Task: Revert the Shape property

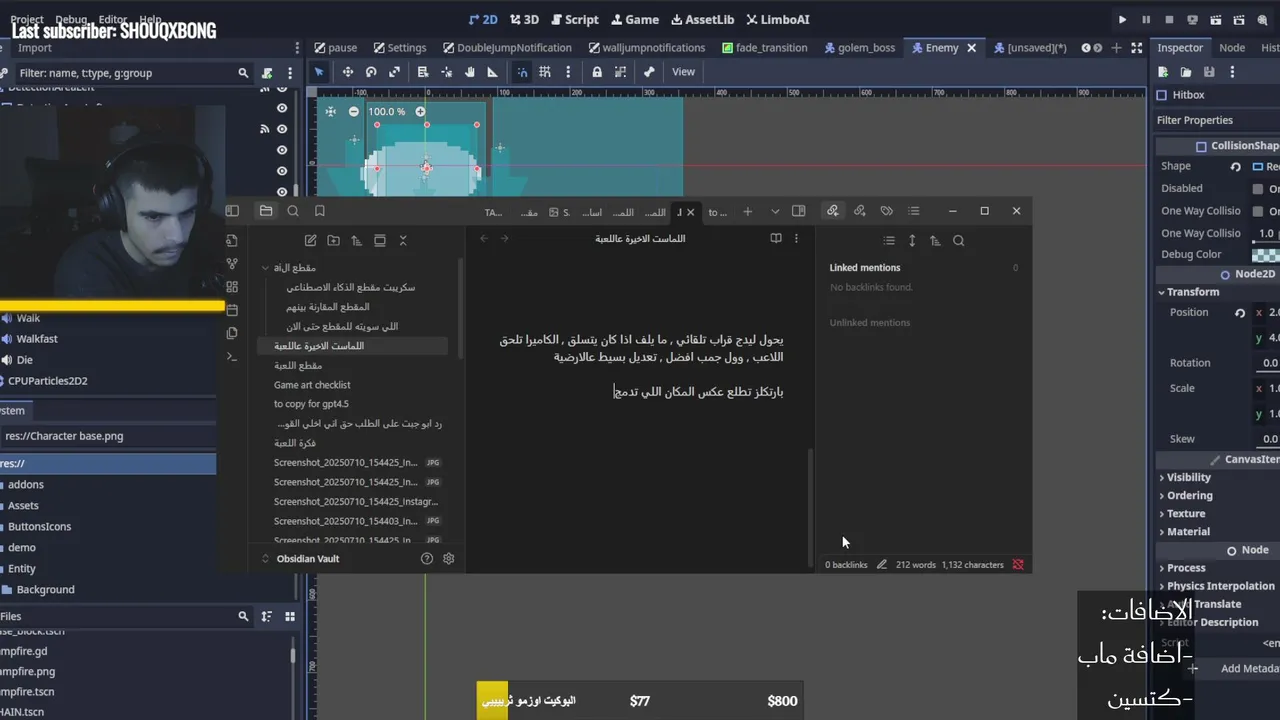Action: (x=1235, y=167)
